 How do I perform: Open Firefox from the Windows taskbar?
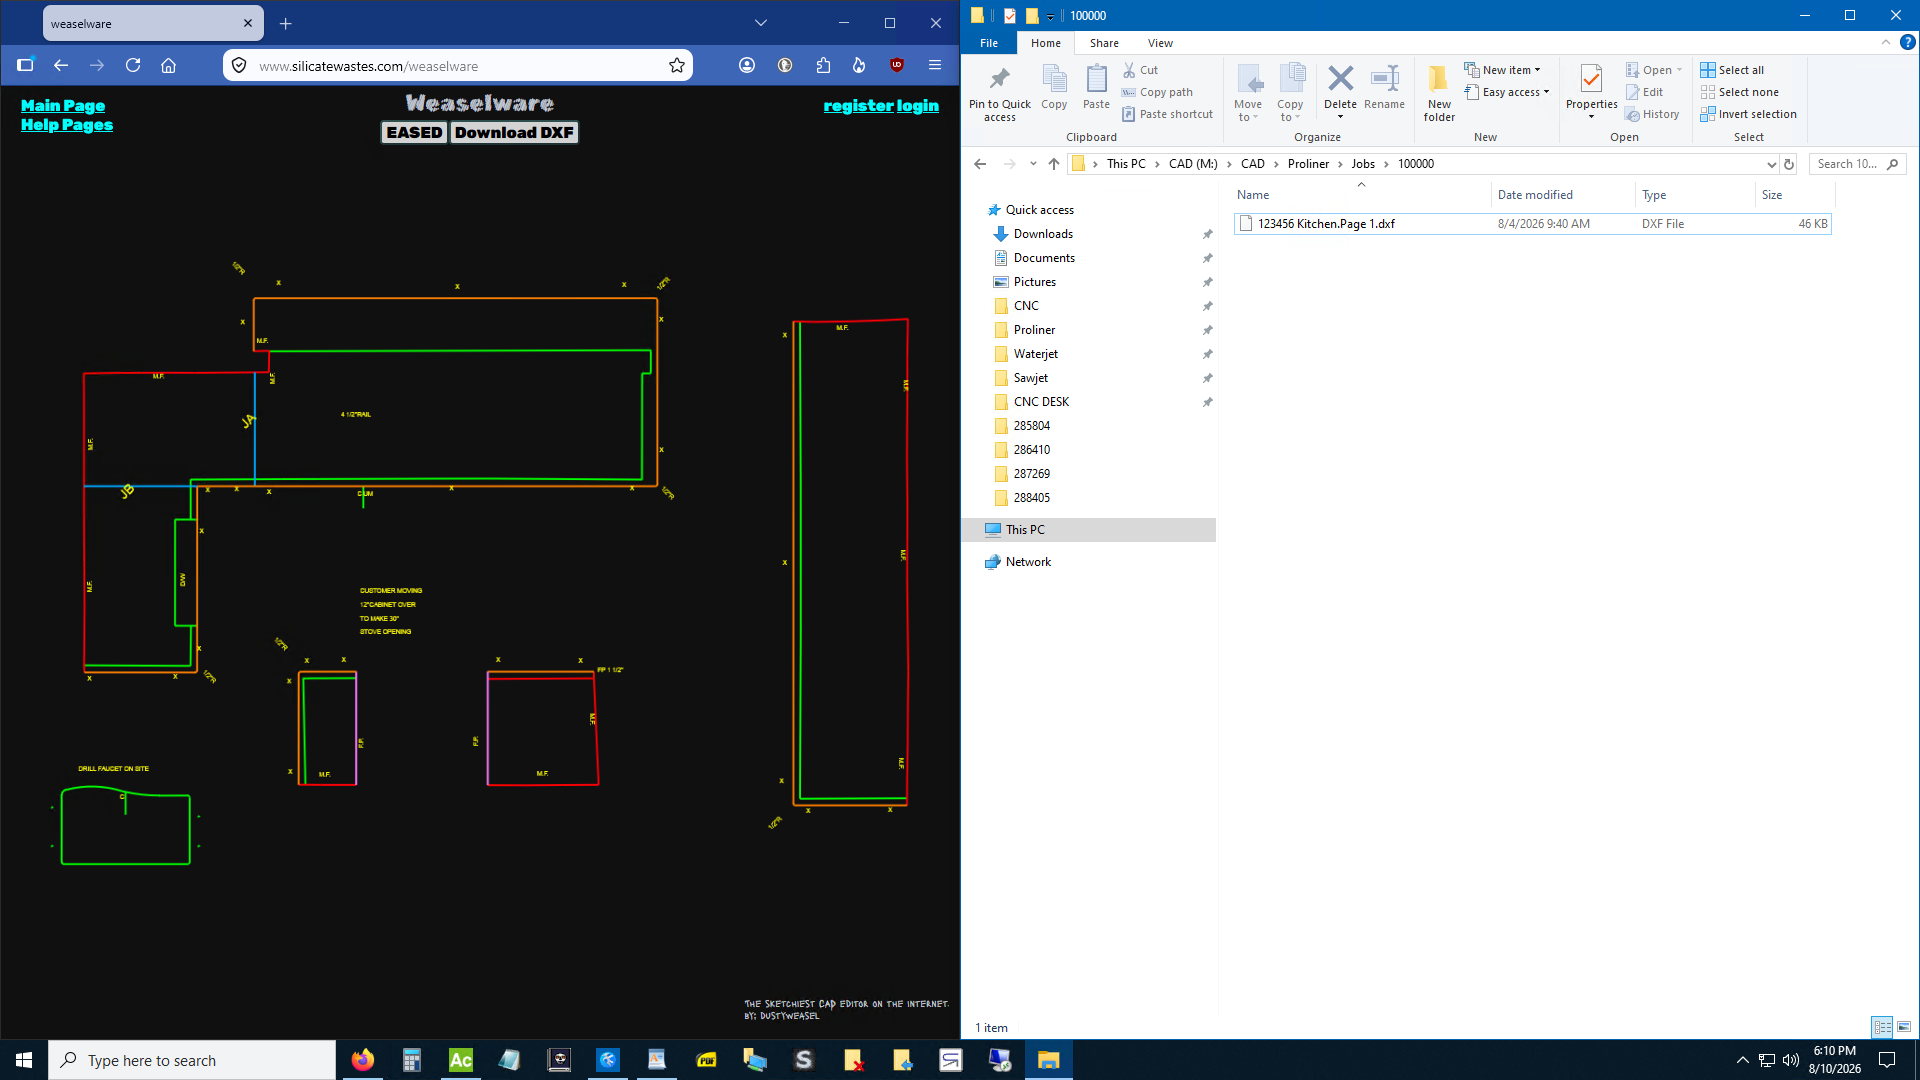pyautogui.click(x=362, y=1060)
